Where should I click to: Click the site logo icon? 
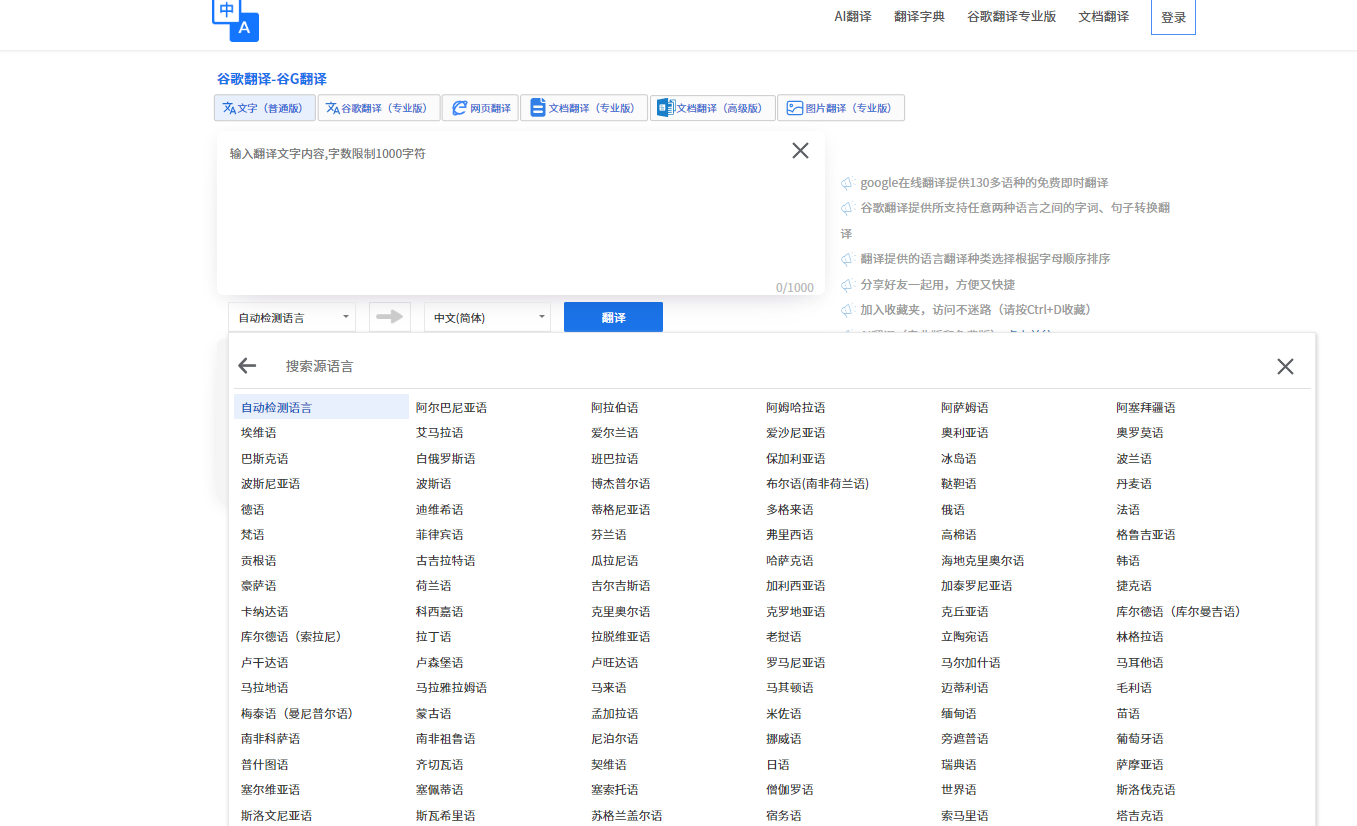tap(236, 20)
